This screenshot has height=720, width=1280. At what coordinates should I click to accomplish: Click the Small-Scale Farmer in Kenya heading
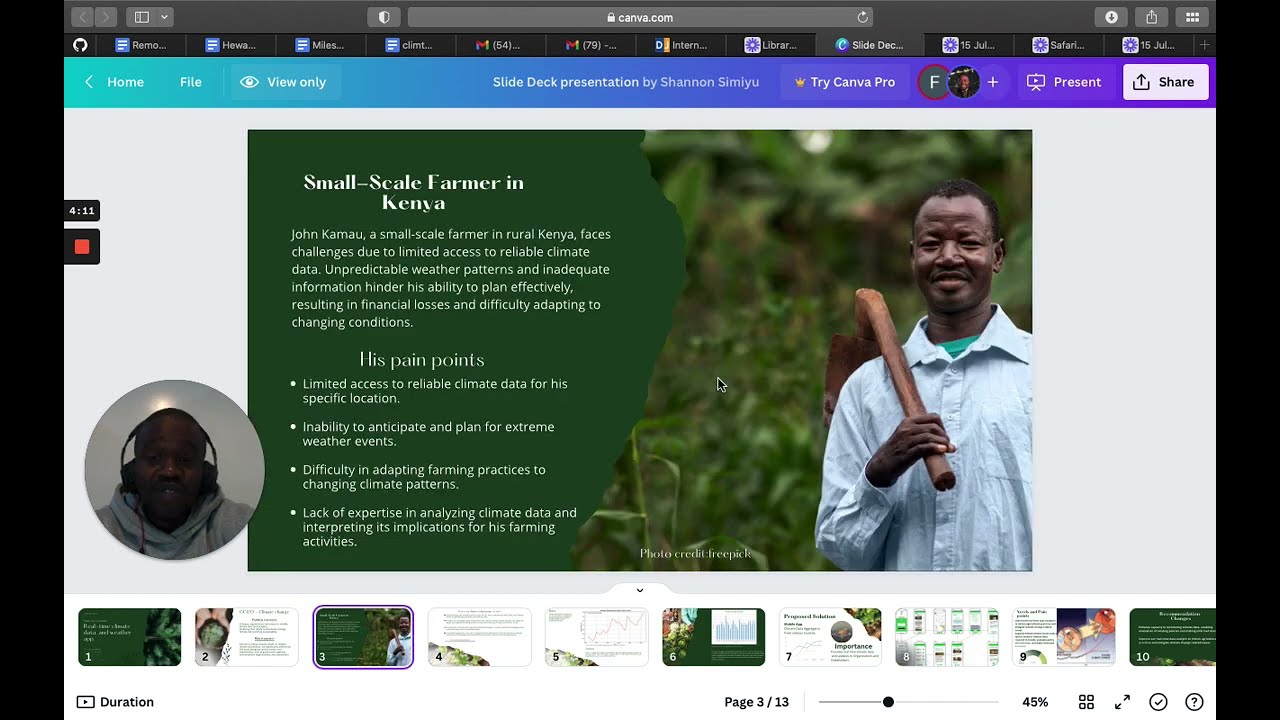coord(414,192)
